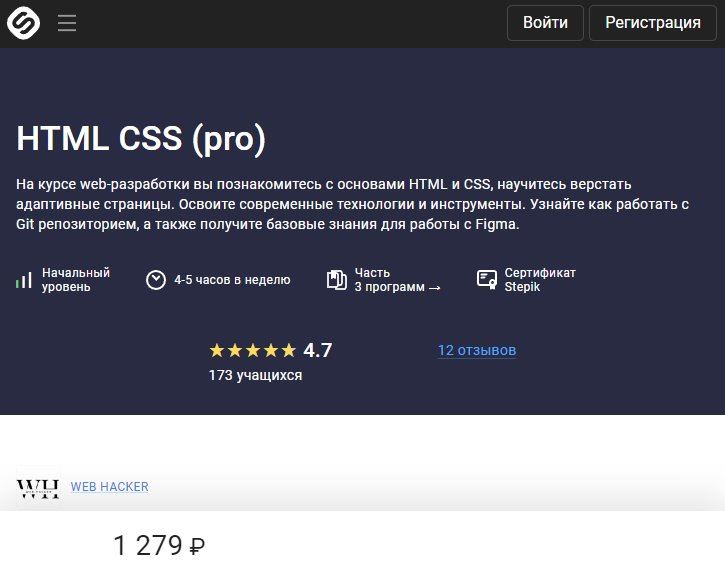
Task: Click the 4-5 часов в неделю text
Action: [232, 280]
